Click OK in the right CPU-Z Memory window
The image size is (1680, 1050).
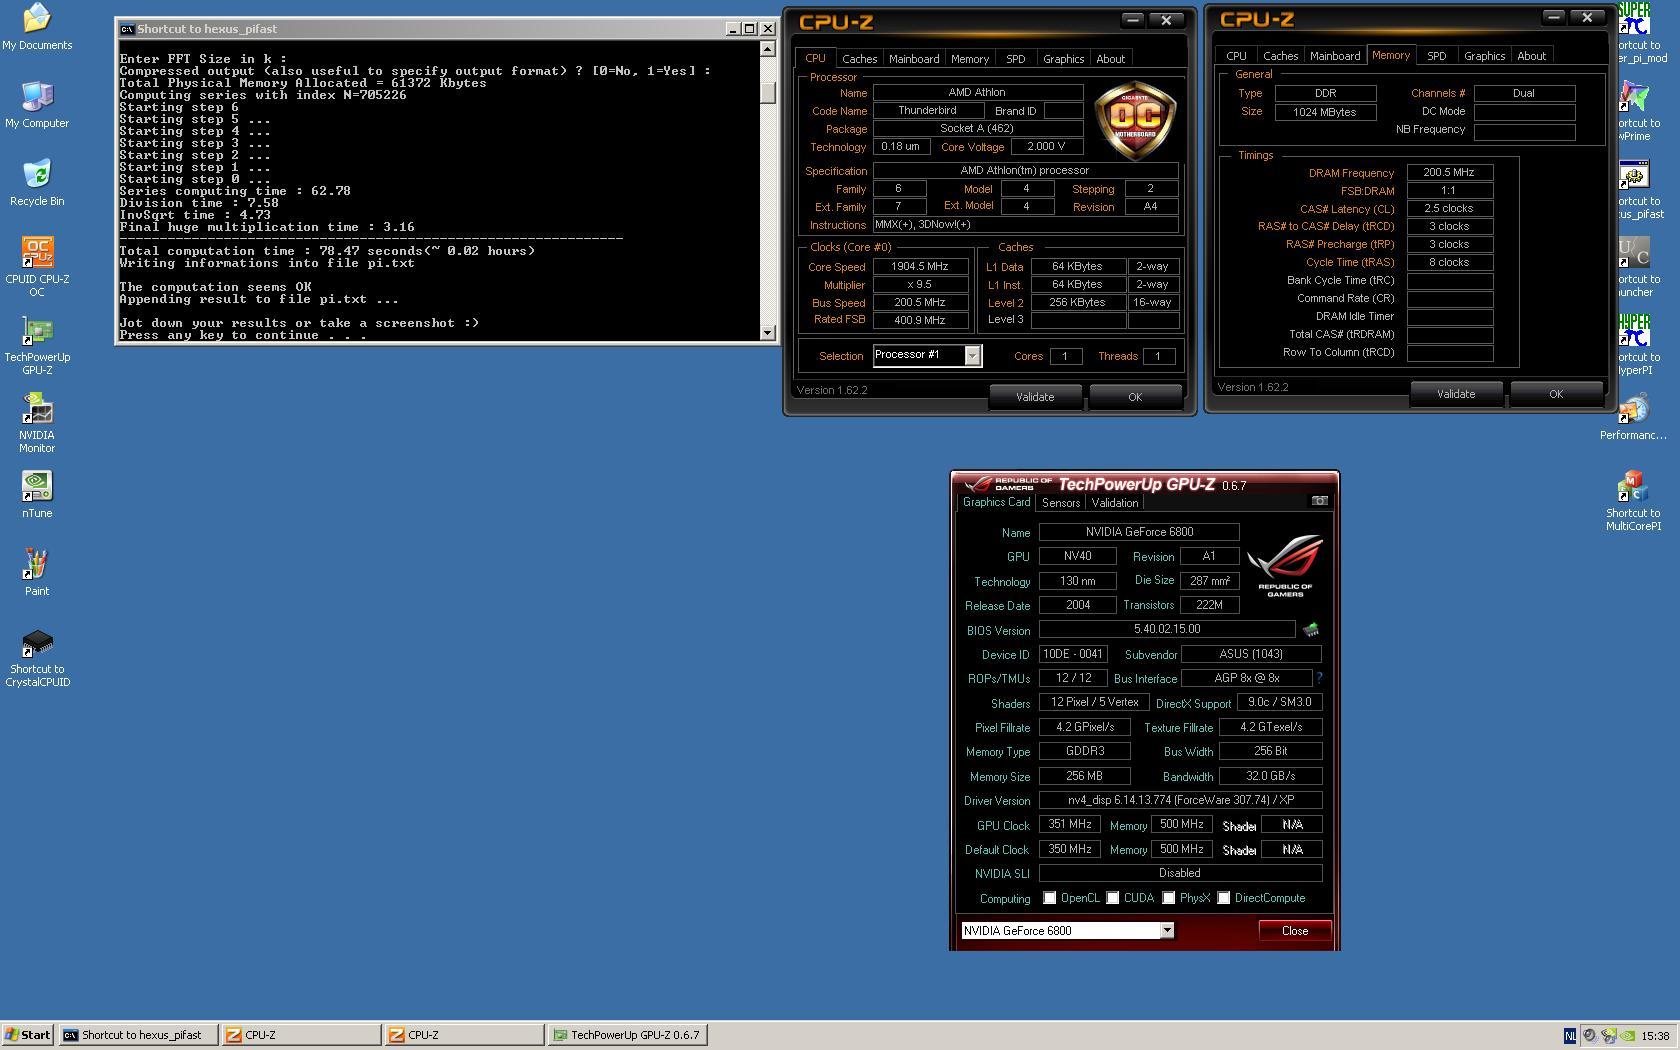pyautogui.click(x=1556, y=394)
